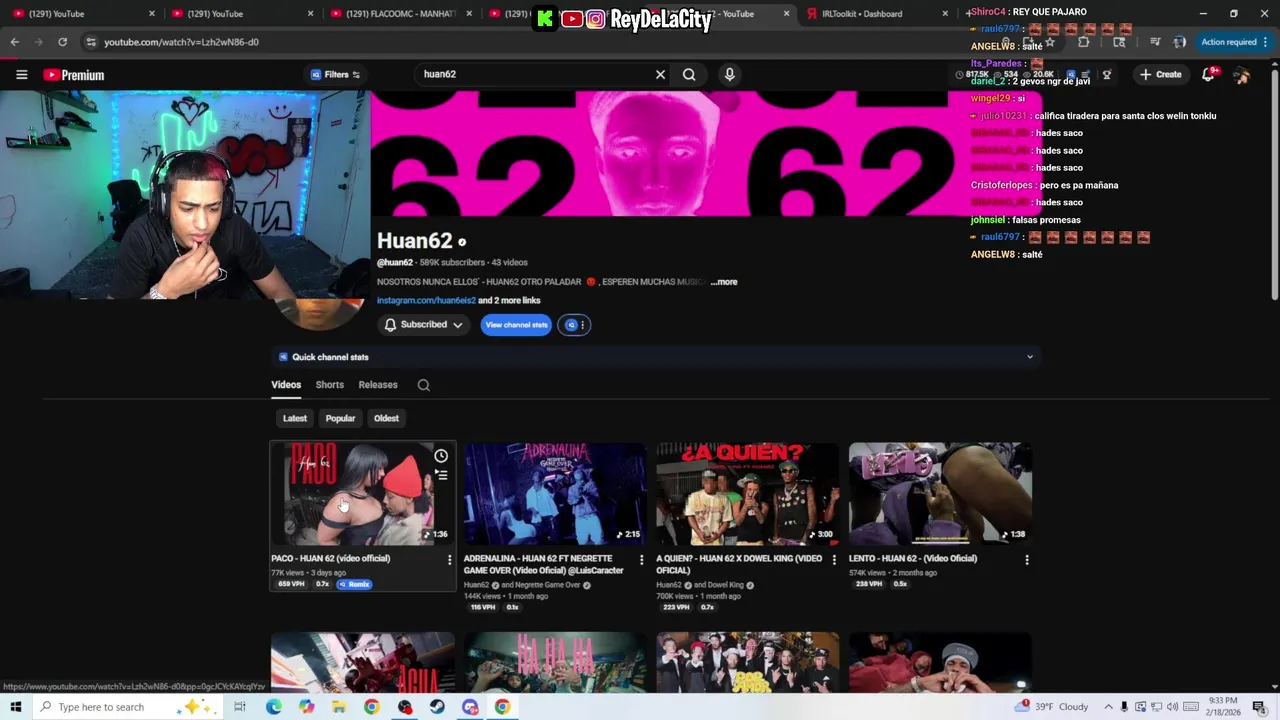Open the Filters button in top bar
Screen dimensions: 1280x720
point(335,74)
